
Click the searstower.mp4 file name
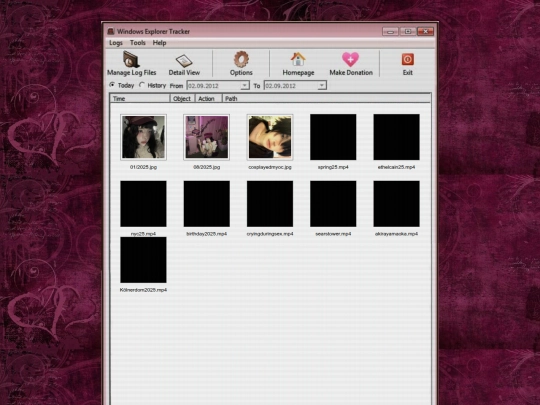point(333,234)
